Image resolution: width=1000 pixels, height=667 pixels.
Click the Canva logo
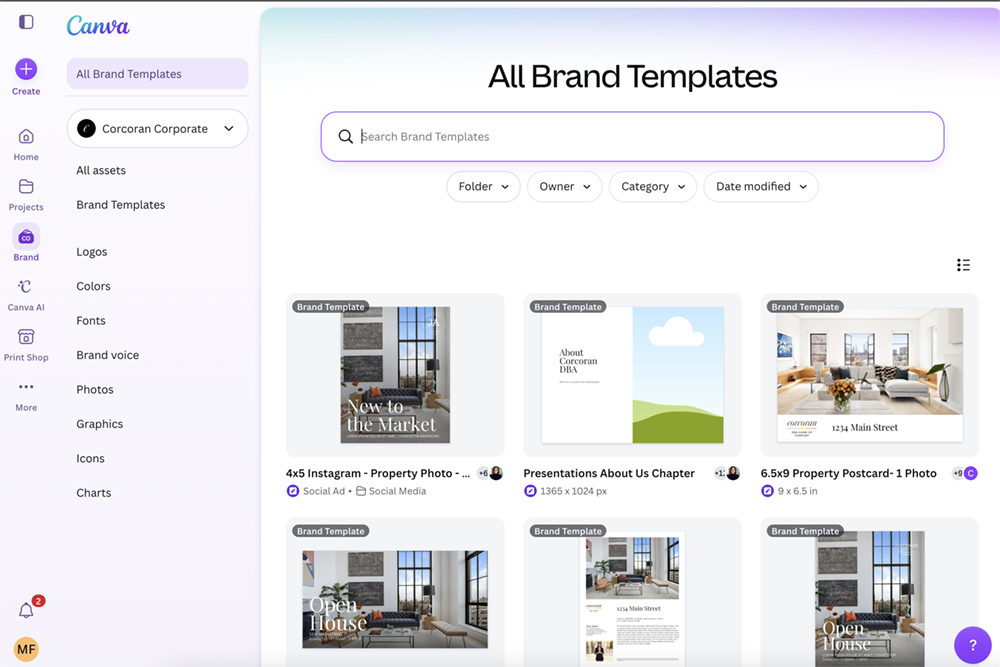[98, 26]
